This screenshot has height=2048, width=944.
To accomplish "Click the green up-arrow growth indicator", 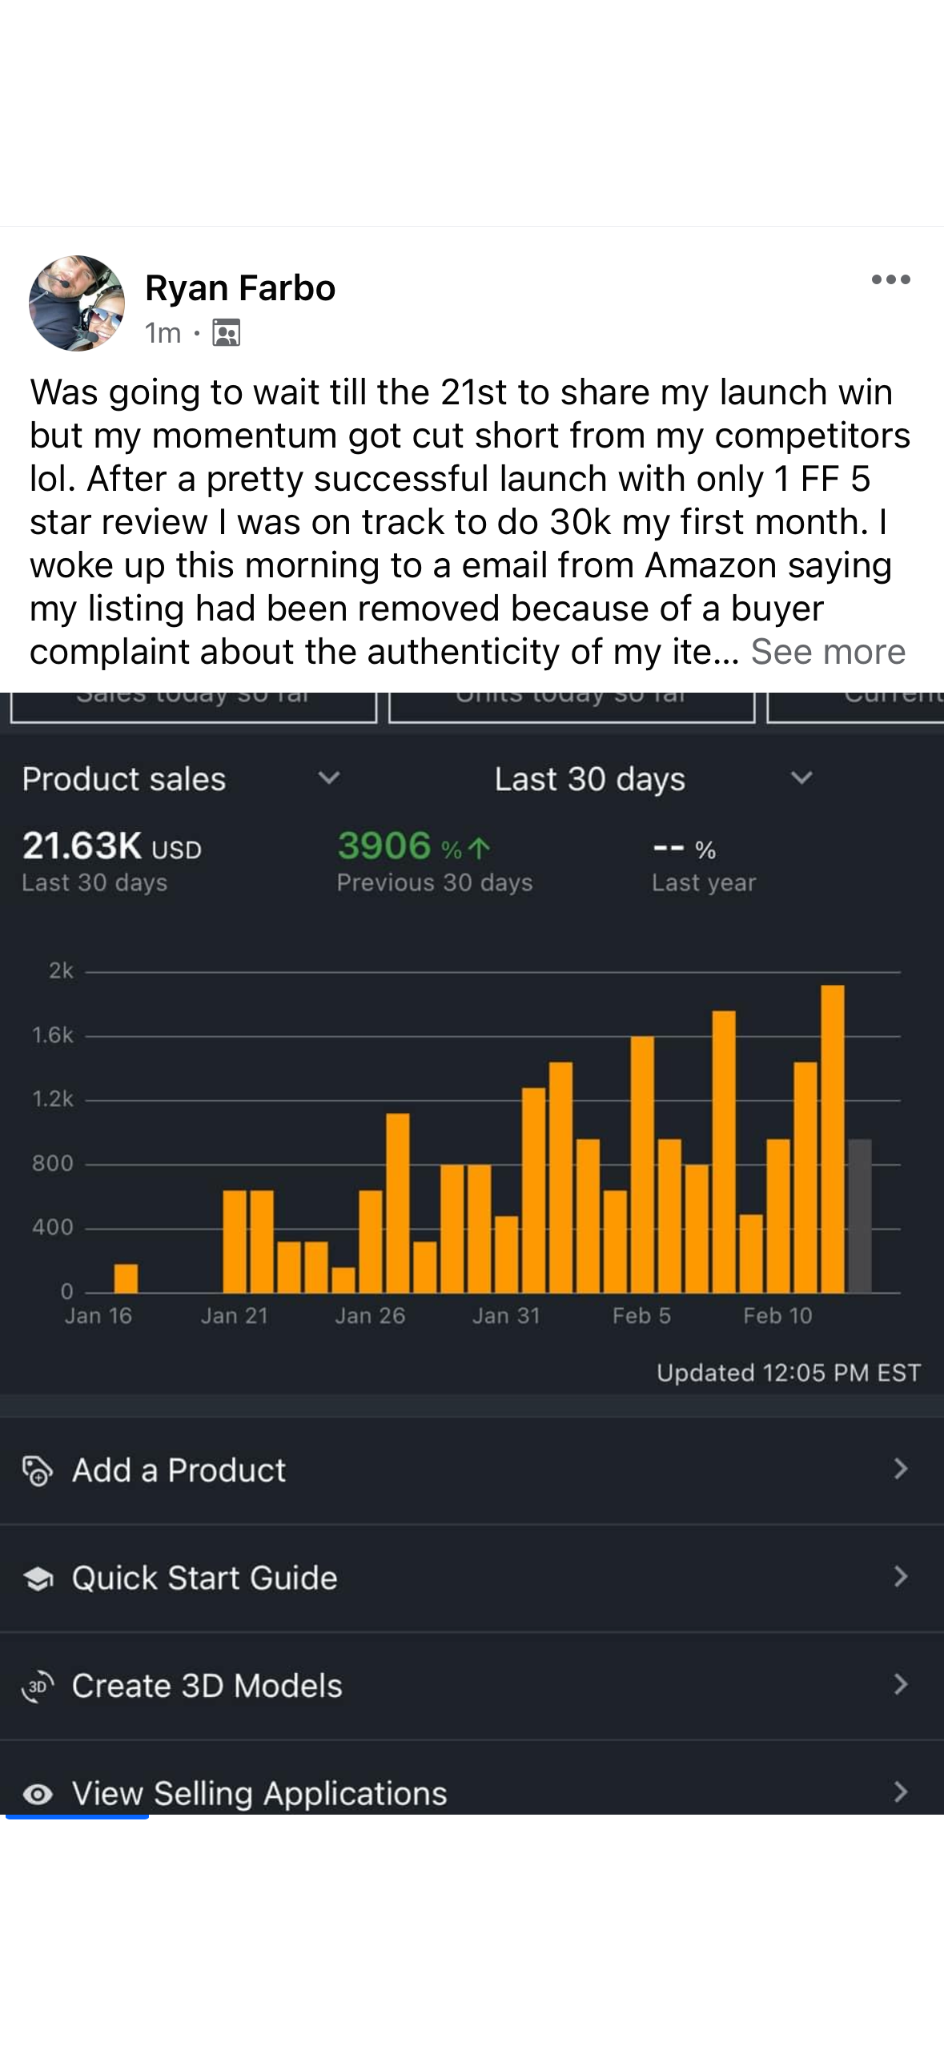I will pyautogui.click(x=480, y=849).
